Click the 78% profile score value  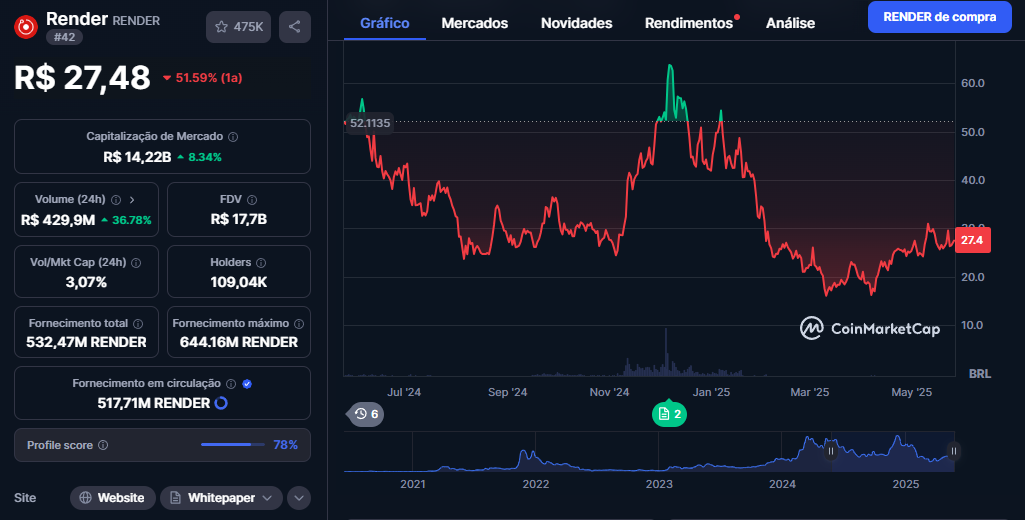coord(286,445)
